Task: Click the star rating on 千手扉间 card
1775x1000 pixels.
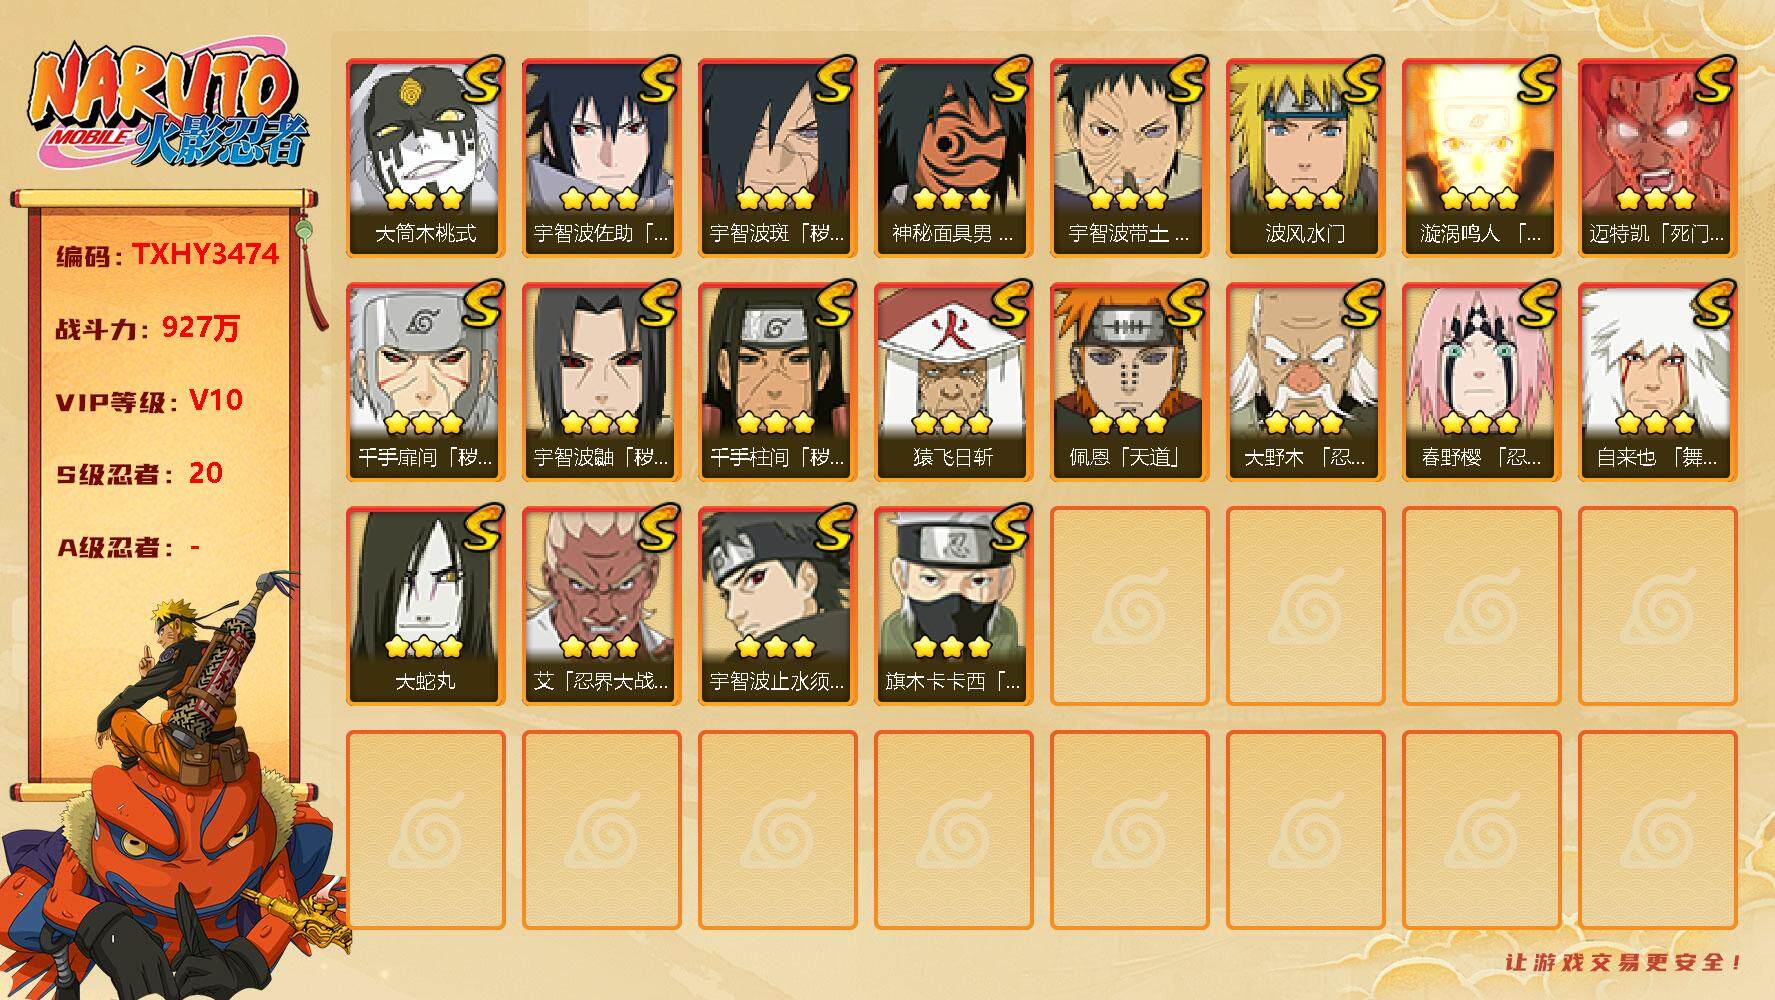Action: point(424,422)
